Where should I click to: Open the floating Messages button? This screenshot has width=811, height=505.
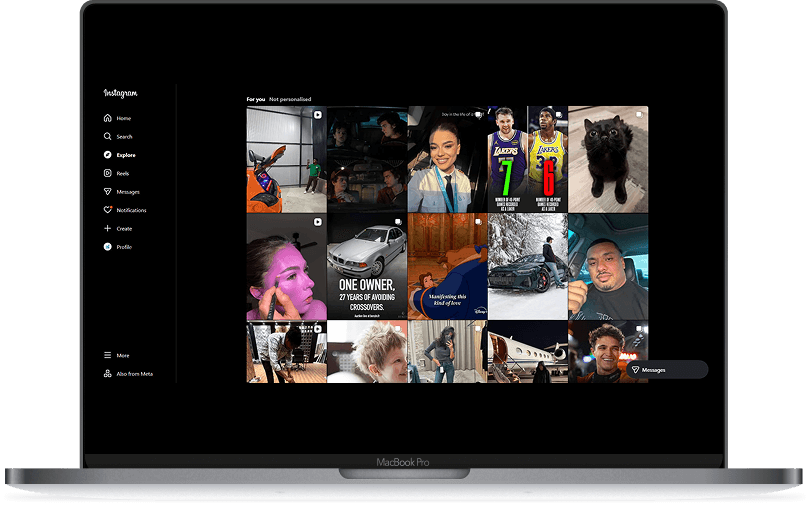667,370
